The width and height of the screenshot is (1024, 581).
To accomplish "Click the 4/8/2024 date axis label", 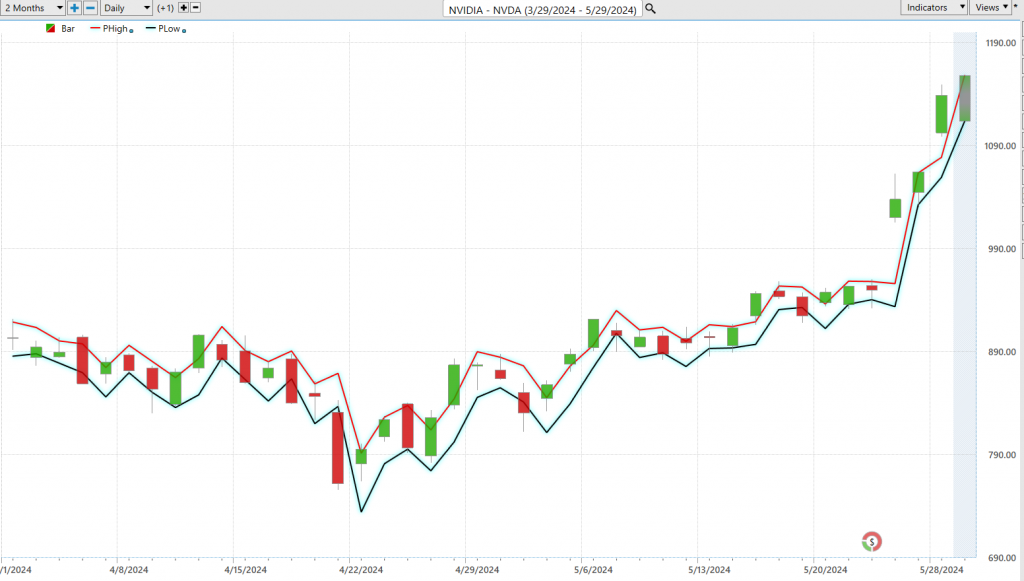I will click(x=129, y=570).
